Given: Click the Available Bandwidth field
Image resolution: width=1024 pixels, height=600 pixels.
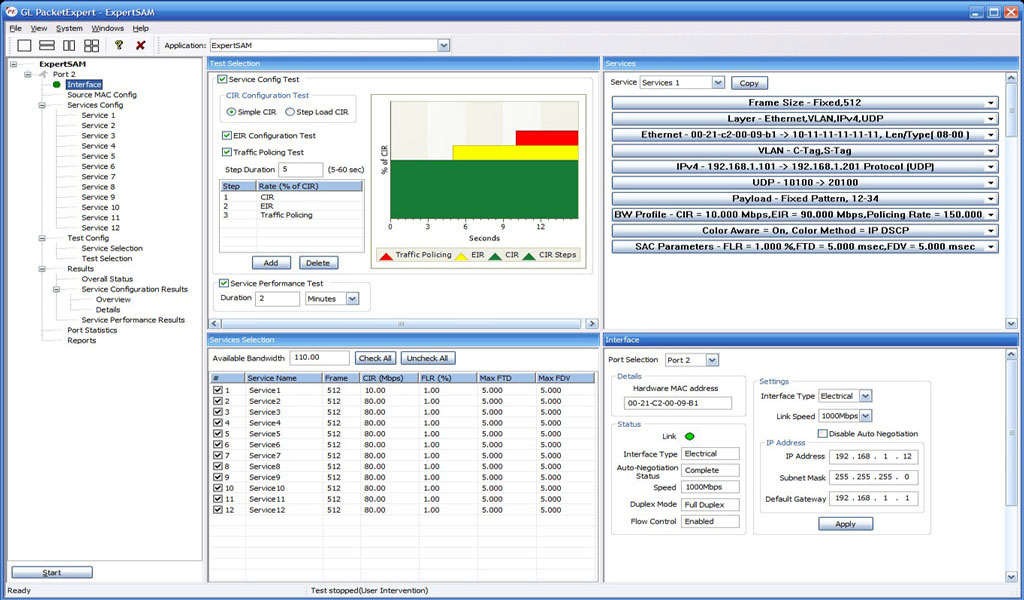Looking at the screenshot, I should click(320, 358).
